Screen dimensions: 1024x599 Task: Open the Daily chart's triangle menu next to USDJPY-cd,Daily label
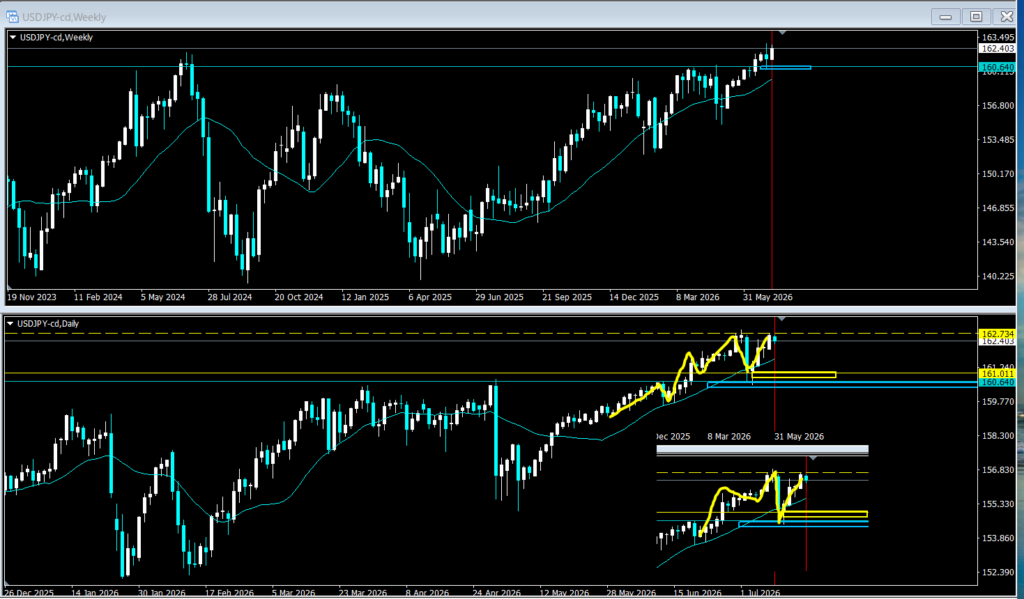tap(10, 323)
